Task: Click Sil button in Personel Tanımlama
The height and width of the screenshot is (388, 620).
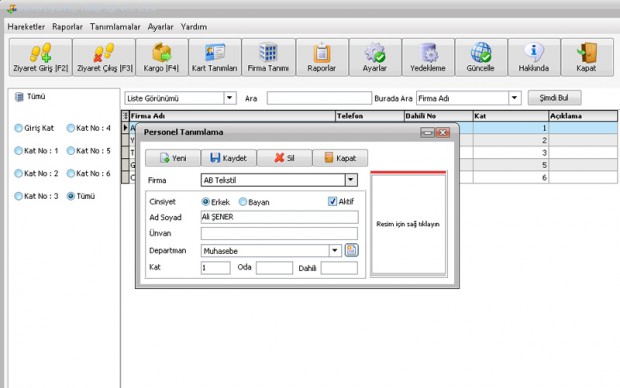Action: point(284,158)
